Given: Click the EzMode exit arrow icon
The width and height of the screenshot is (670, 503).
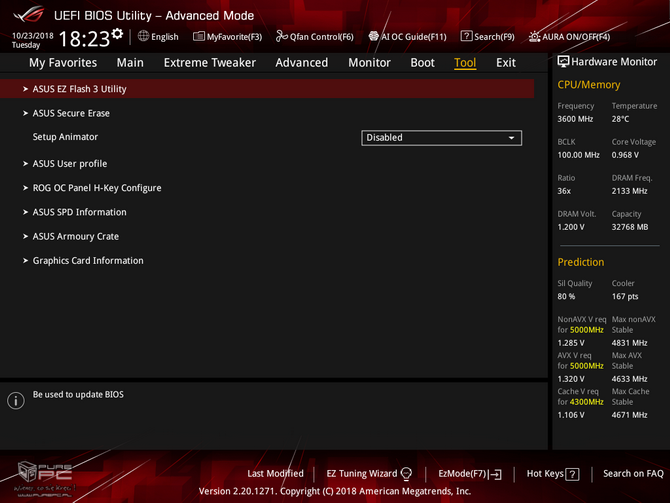Looking at the screenshot, I should click(x=496, y=474).
